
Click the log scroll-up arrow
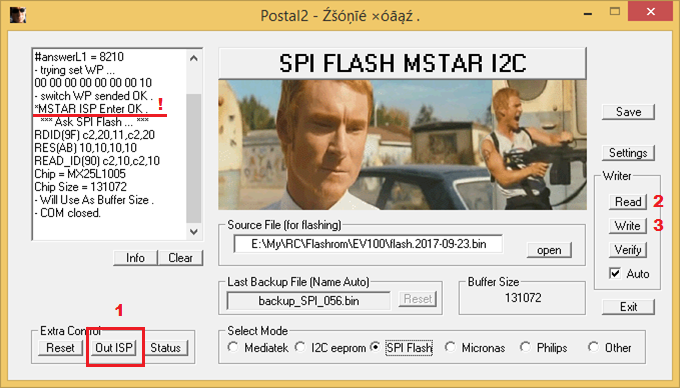click(x=194, y=58)
